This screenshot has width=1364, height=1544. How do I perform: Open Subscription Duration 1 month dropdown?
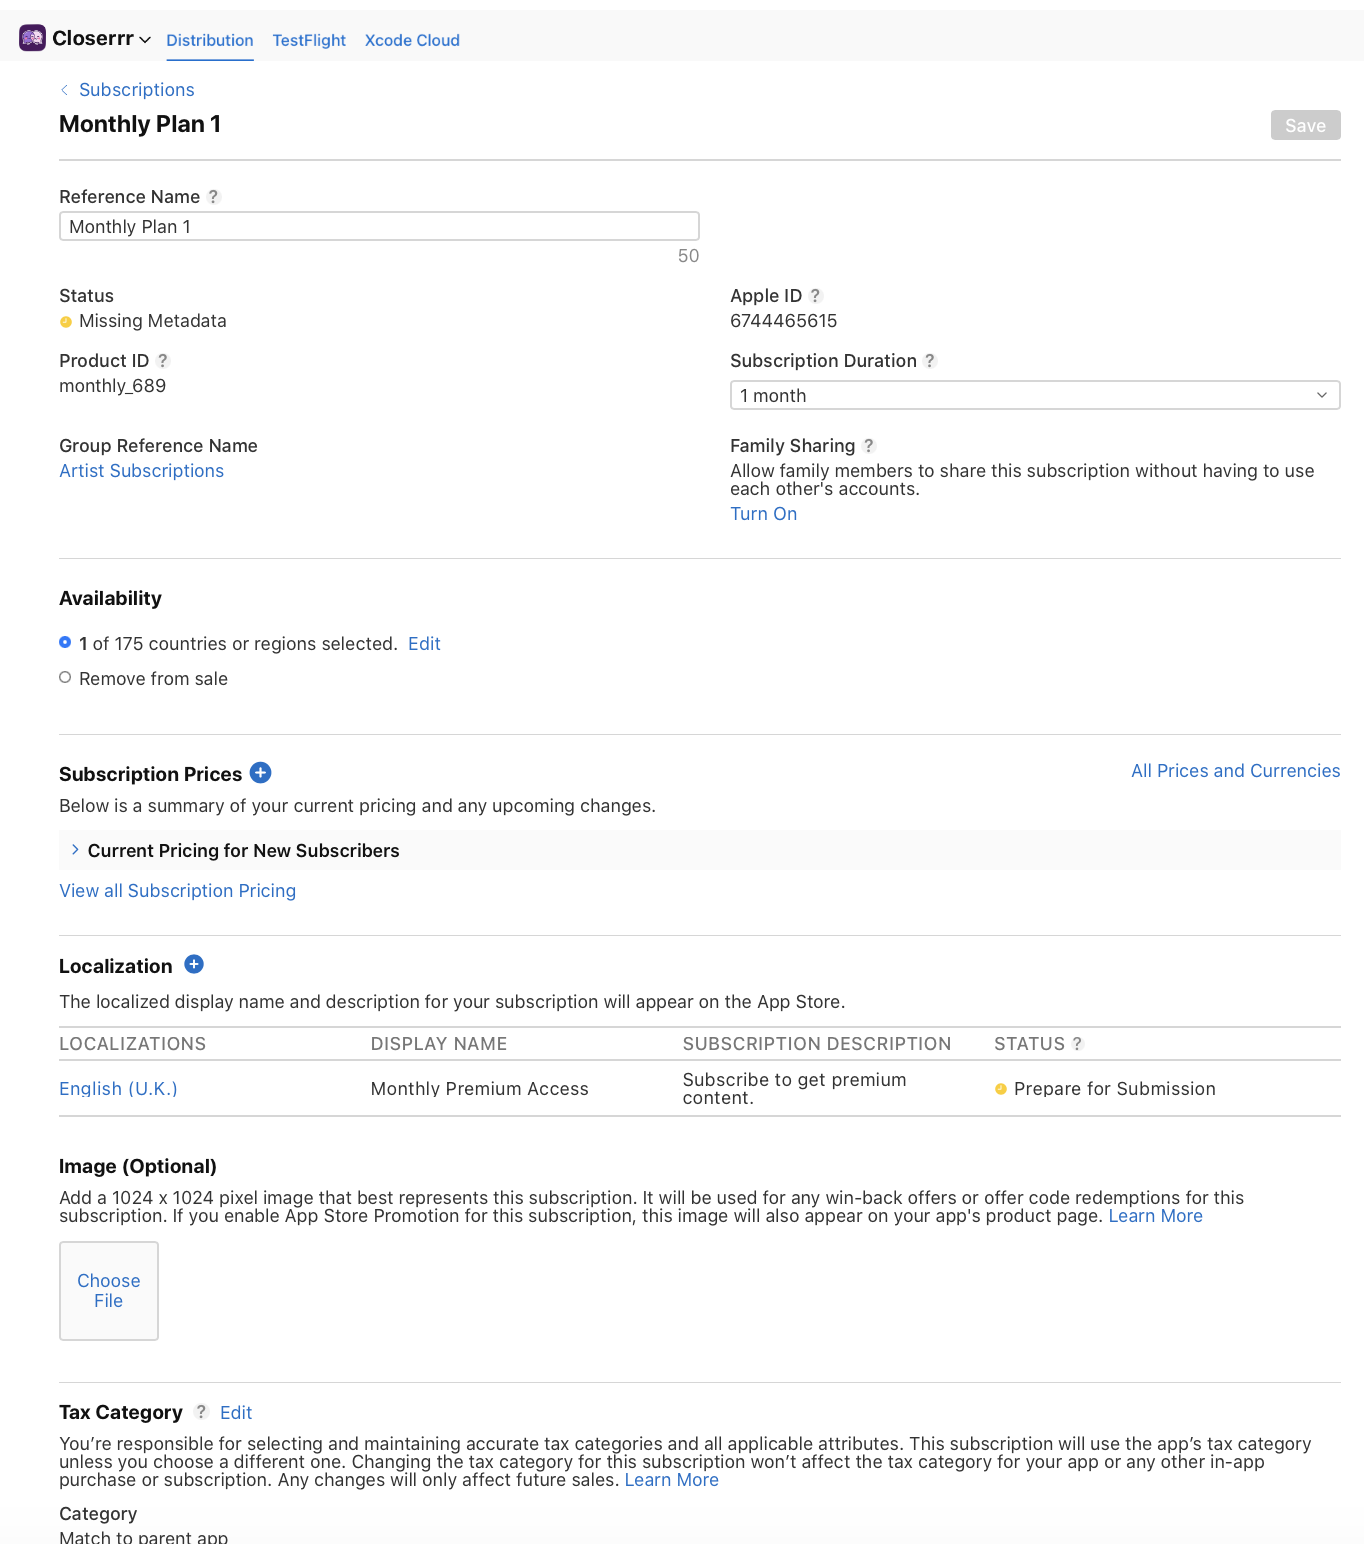[x=1034, y=396]
